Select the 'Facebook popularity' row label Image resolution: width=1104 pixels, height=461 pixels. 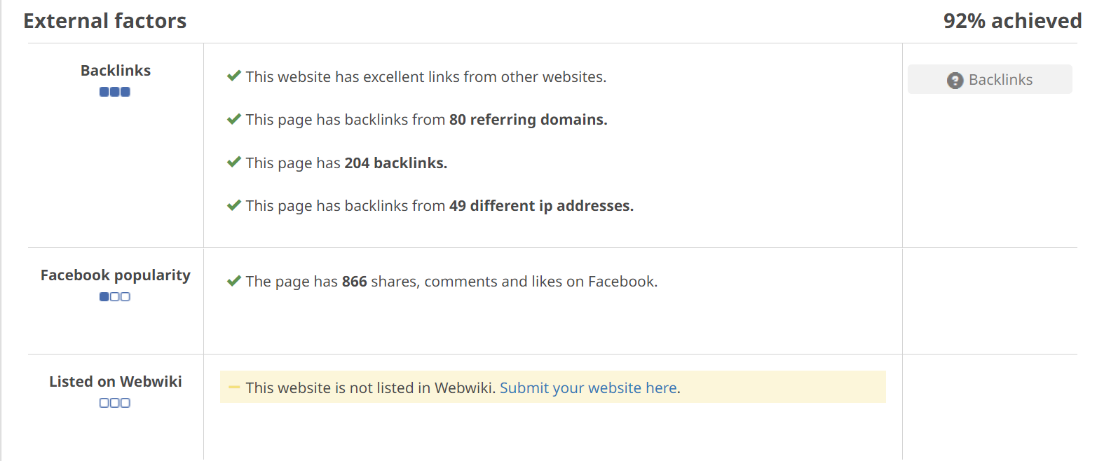click(x=115, y=275)
